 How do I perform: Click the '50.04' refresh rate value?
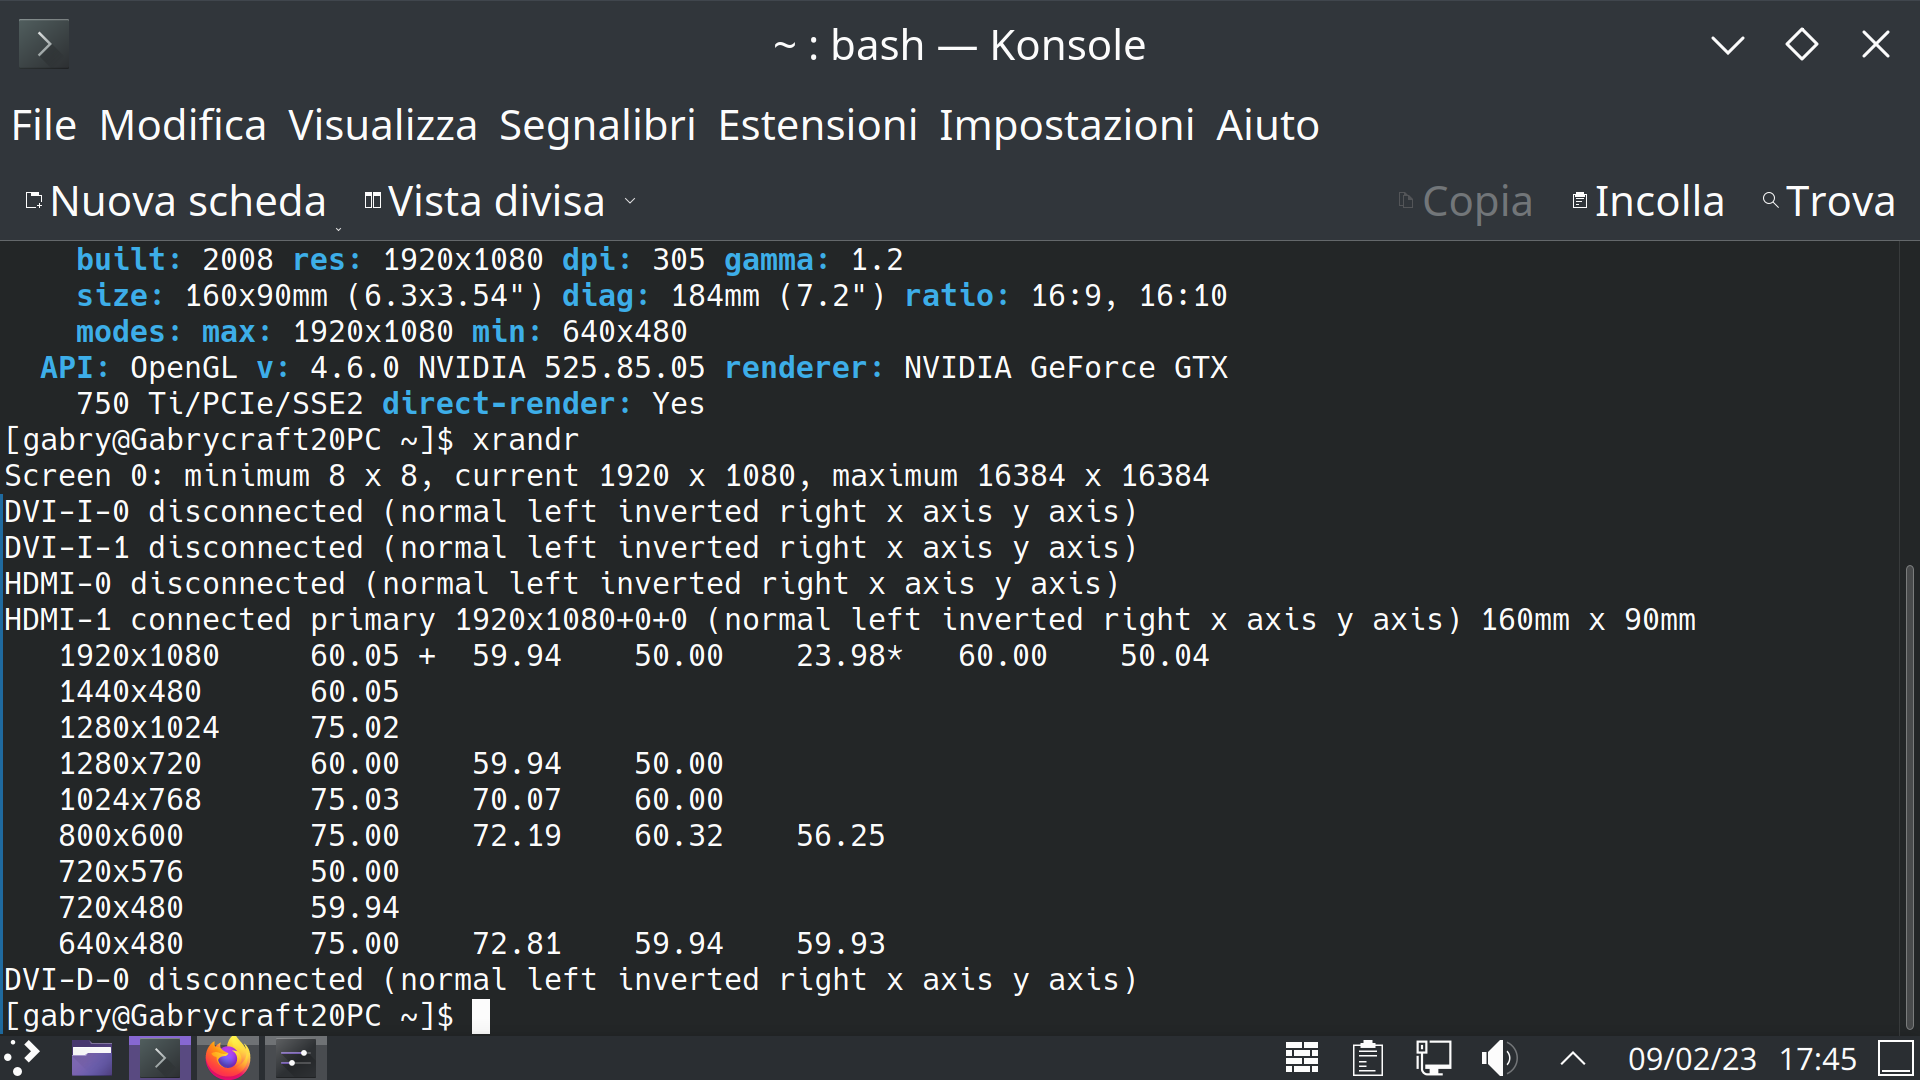click(x=1165, y=656)
